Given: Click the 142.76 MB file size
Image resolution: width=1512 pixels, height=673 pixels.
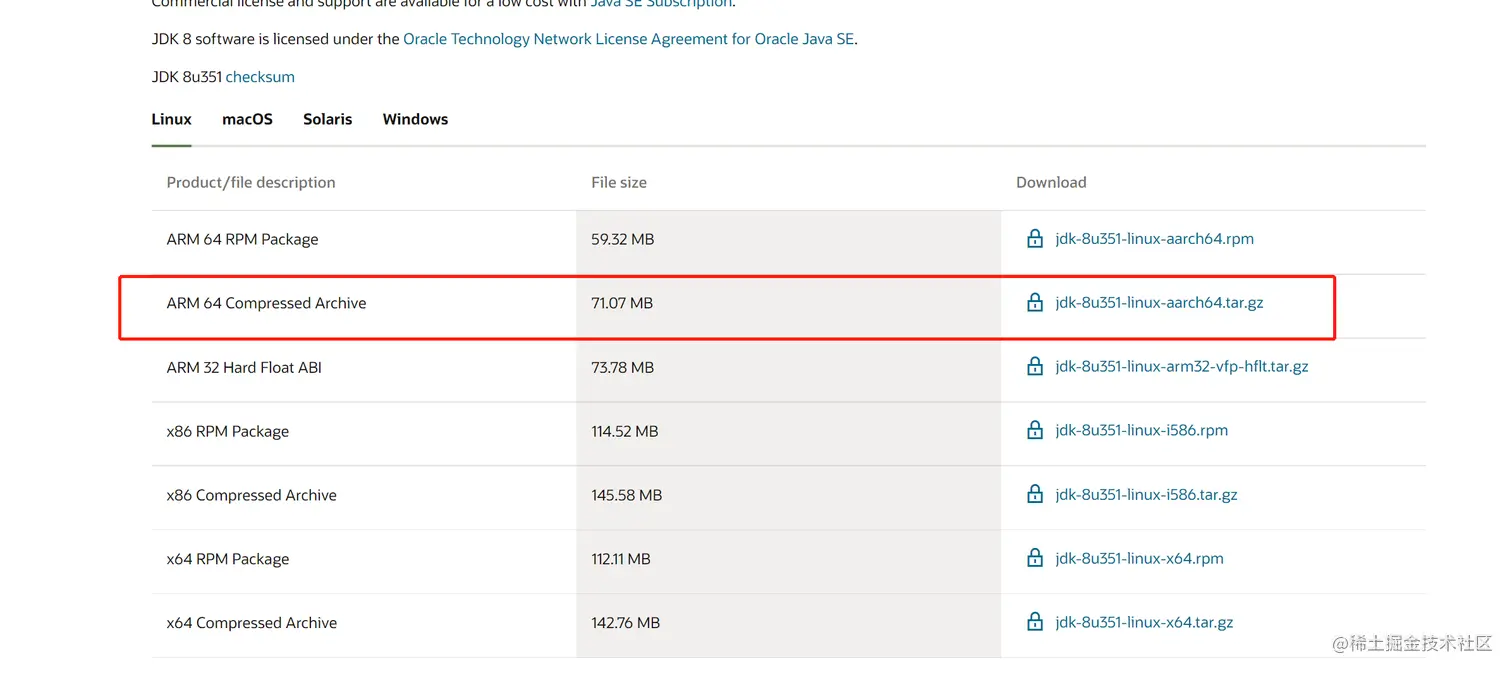Looking at the screenshot, I should (x=625, y=623).
